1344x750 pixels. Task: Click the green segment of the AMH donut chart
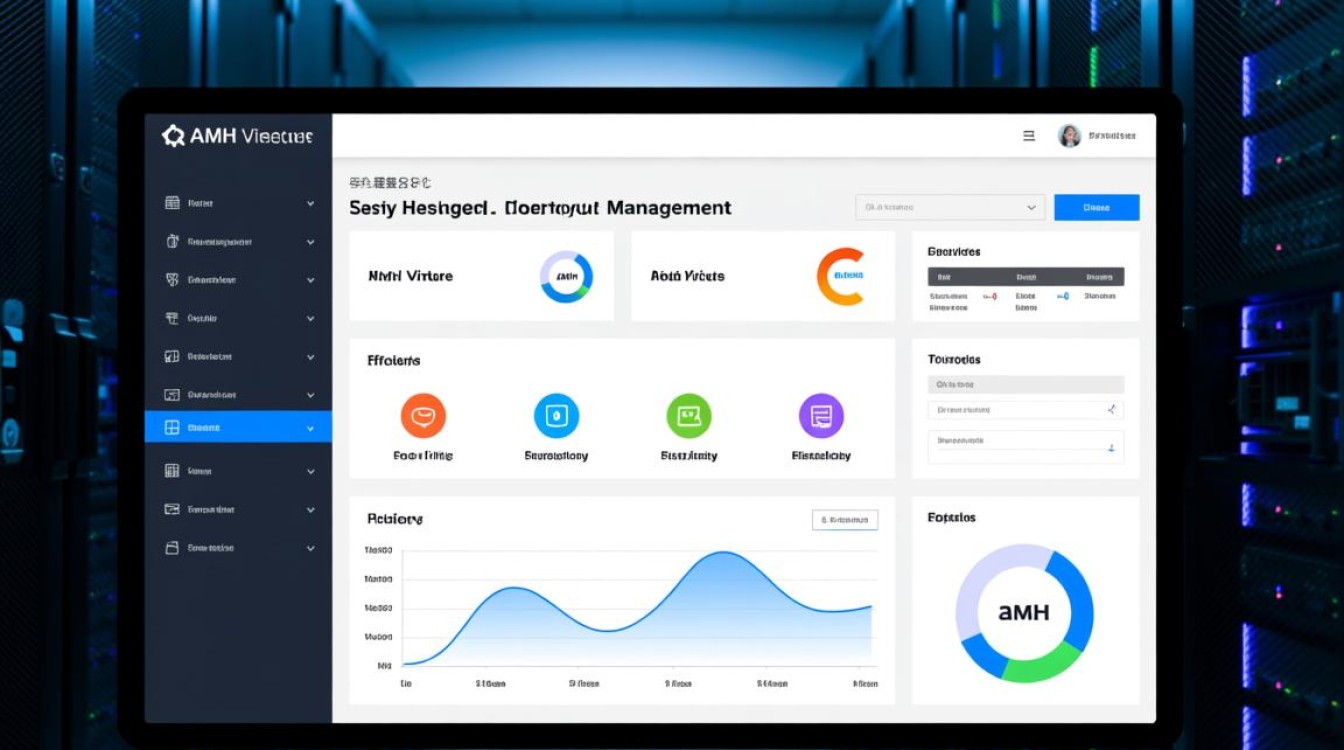click(x=1040, y=664)
